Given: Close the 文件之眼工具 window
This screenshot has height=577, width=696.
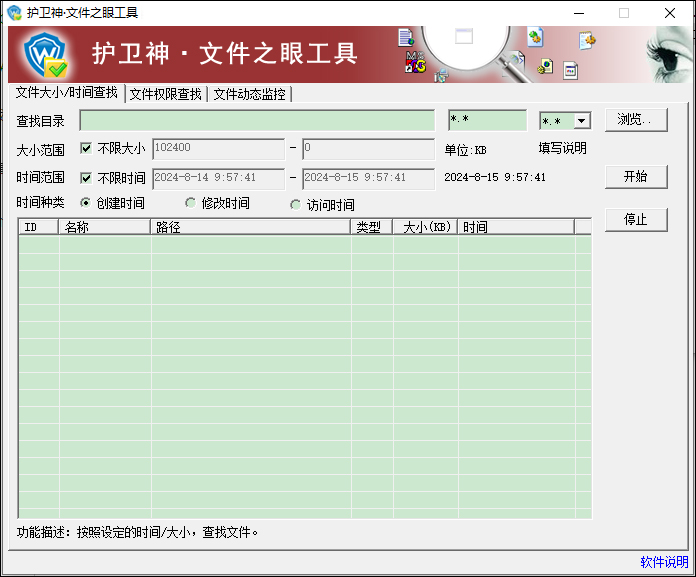Looking at the screenshot, I should tap(670, 13).
